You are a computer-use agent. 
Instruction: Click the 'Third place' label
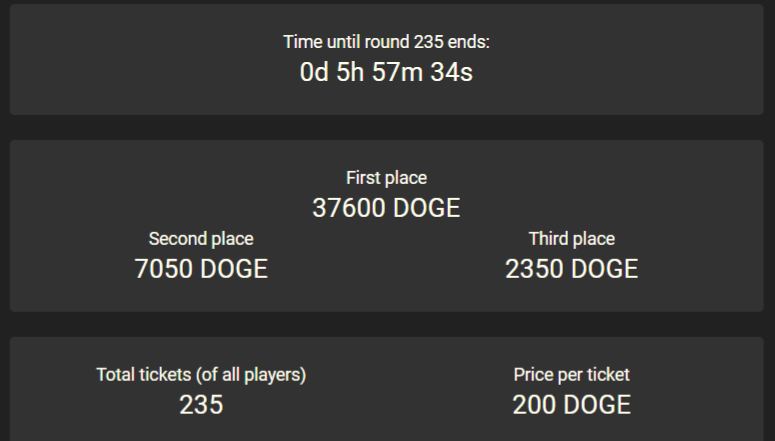pyautogui.click(x=572, y=239)
